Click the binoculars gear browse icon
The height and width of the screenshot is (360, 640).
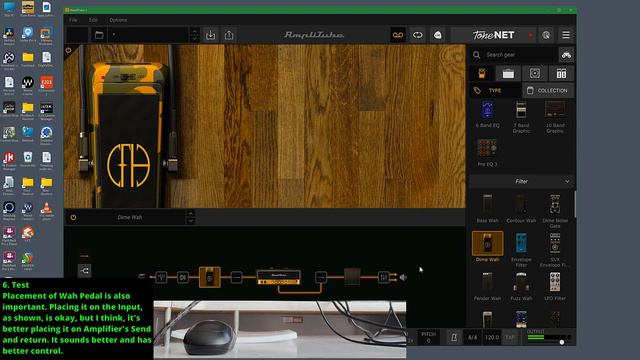click(566, 55)
